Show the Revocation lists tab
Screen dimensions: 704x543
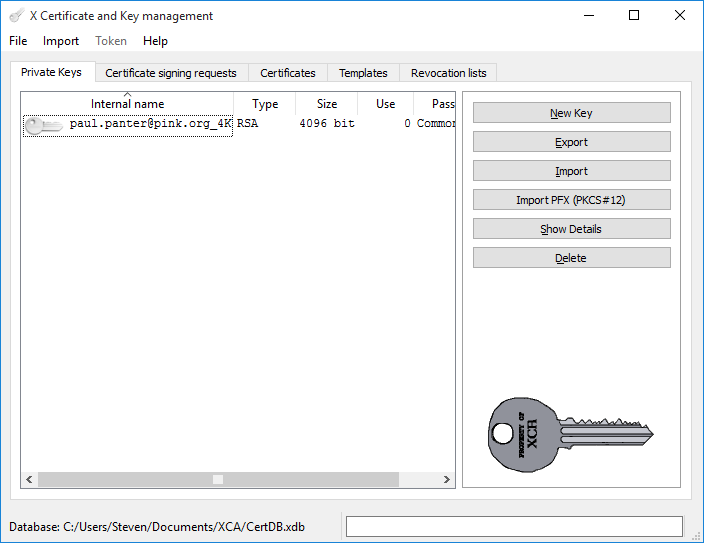(x=448, y=73)
